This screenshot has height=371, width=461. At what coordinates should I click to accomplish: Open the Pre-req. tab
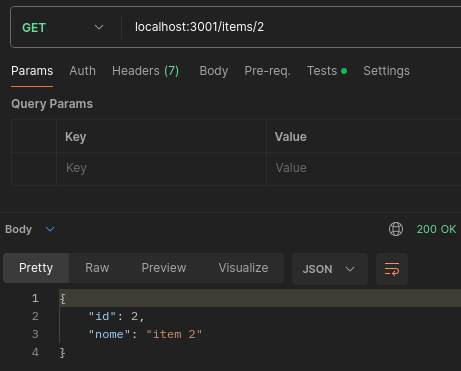coord(267,71)
